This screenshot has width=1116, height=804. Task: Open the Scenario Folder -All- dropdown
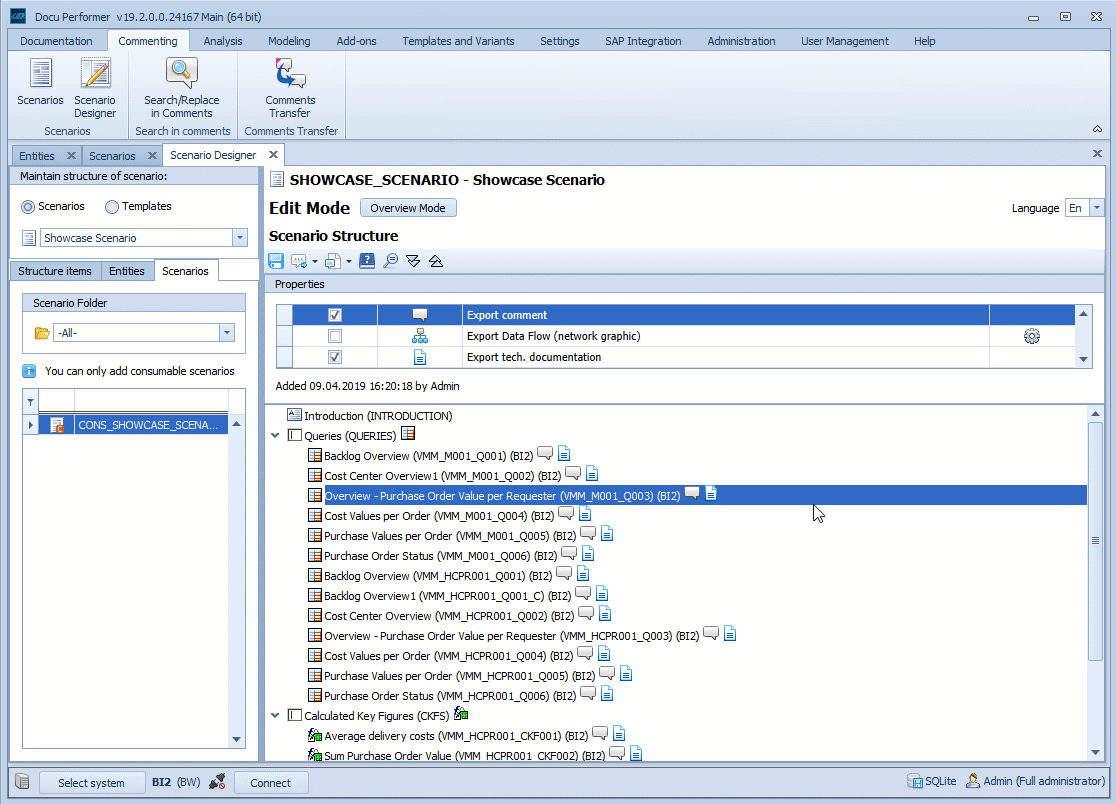coord(227,333)
